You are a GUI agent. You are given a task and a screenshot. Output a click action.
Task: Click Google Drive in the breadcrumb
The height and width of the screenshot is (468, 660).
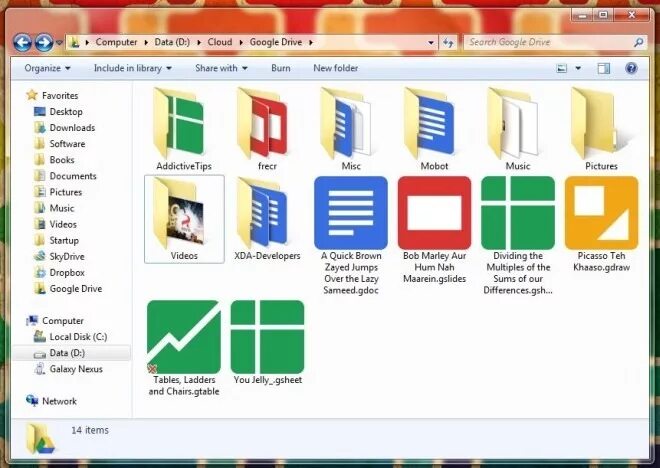276,42
